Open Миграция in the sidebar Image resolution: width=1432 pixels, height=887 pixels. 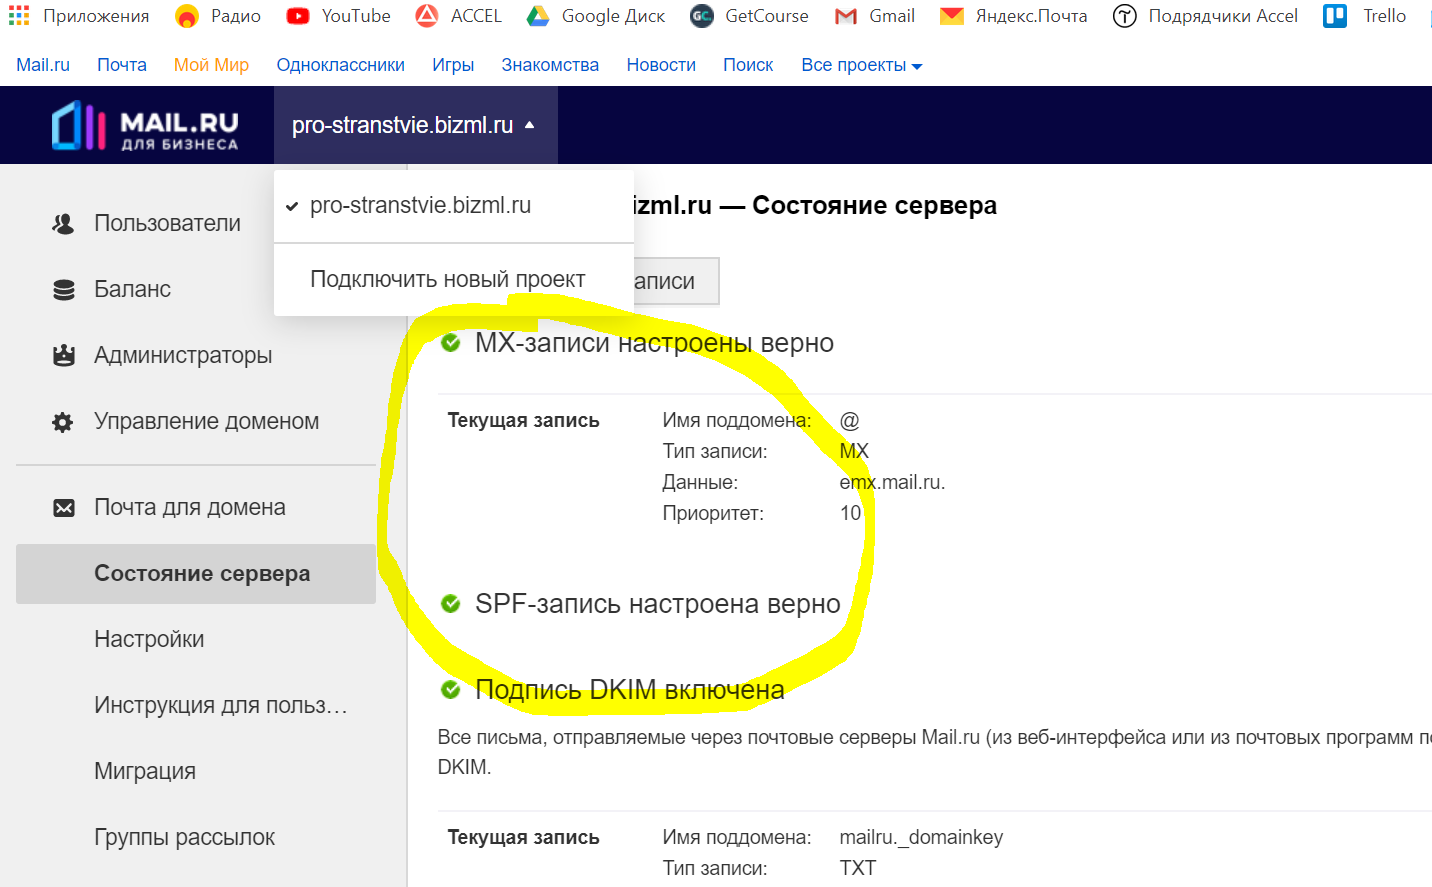[x=145, y=771]
